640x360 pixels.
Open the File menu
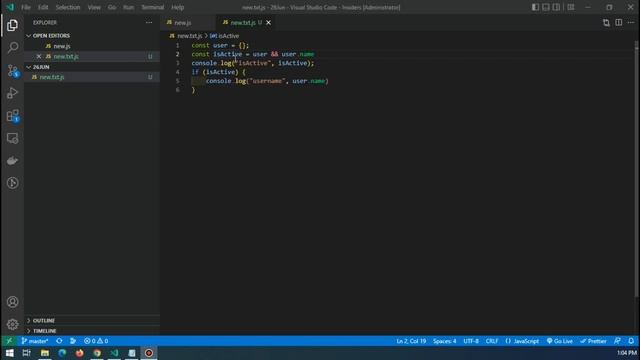[26, 7]
